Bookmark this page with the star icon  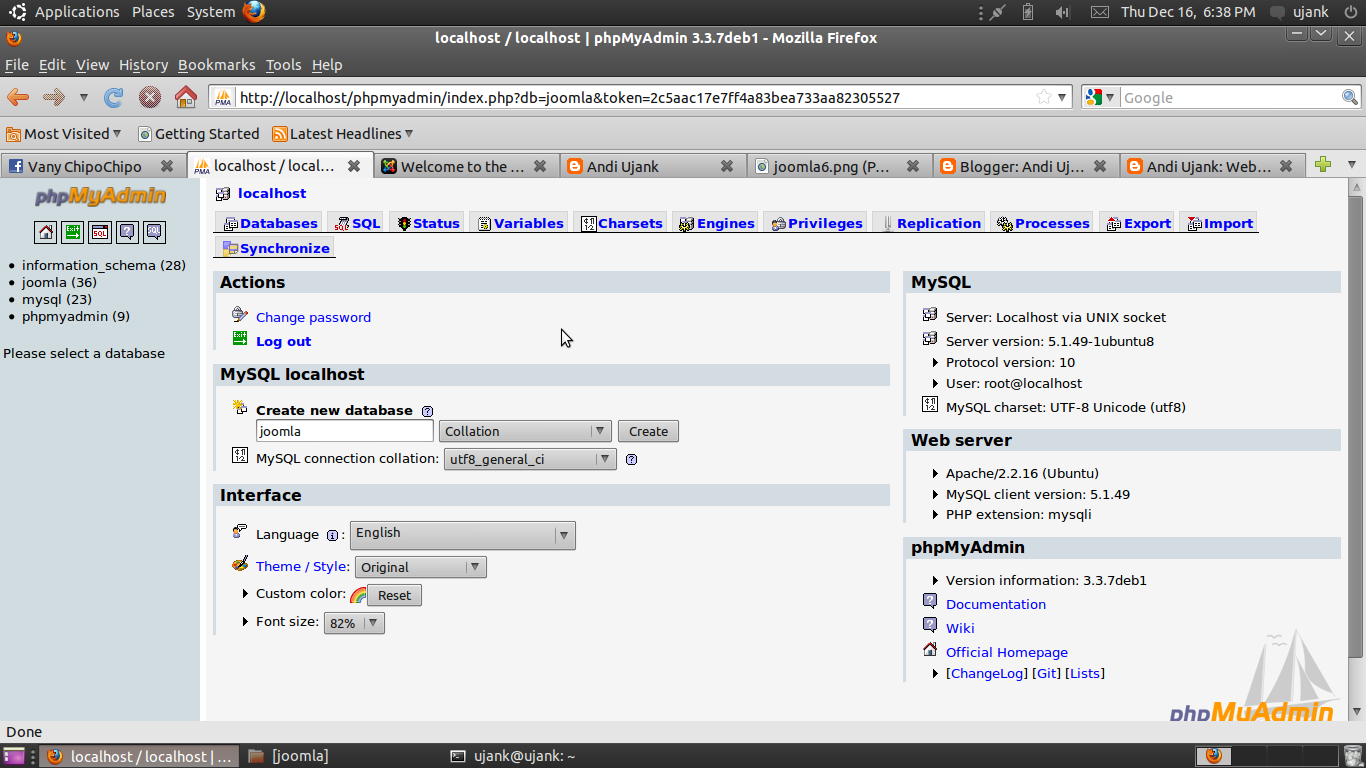pyautogui.click(x=1044, y=97)
